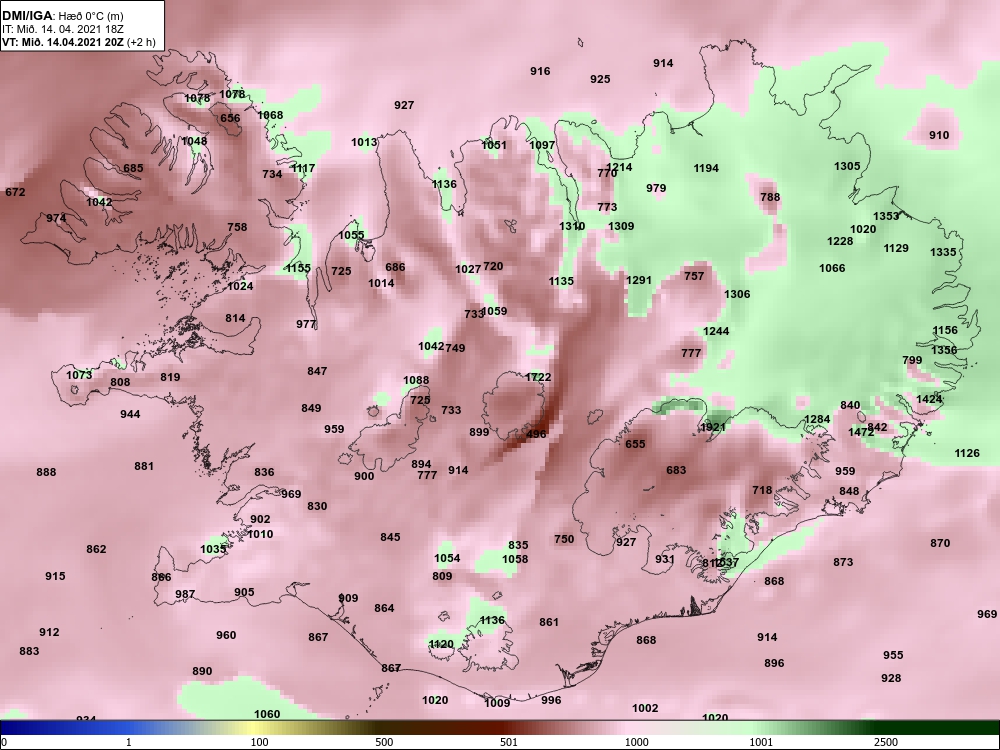Select the value 685 on the map
1000x750 pixels.
tap(133, 168)
